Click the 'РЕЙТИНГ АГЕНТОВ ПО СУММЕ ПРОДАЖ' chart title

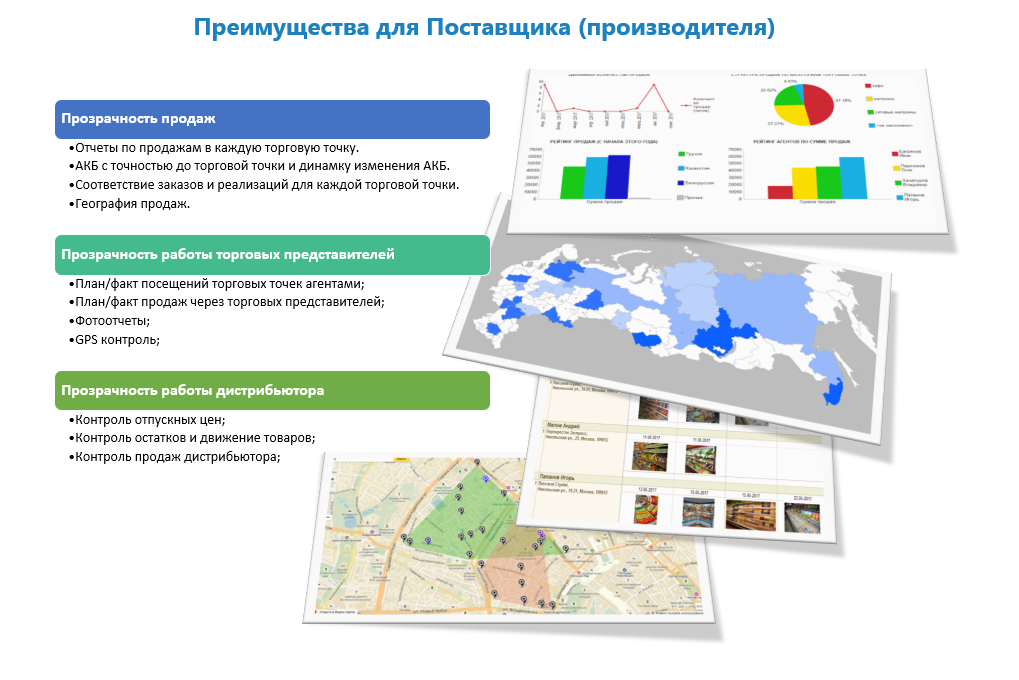tap(801, 141)
